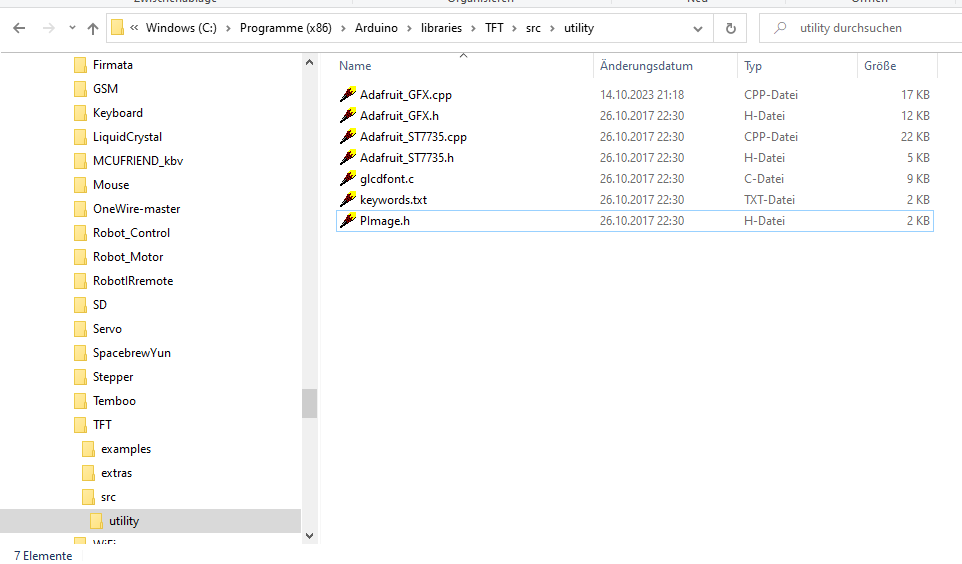Expand chevron after TFT in breadcrumb
The image size is (962, 564).
tap(514, 28)
